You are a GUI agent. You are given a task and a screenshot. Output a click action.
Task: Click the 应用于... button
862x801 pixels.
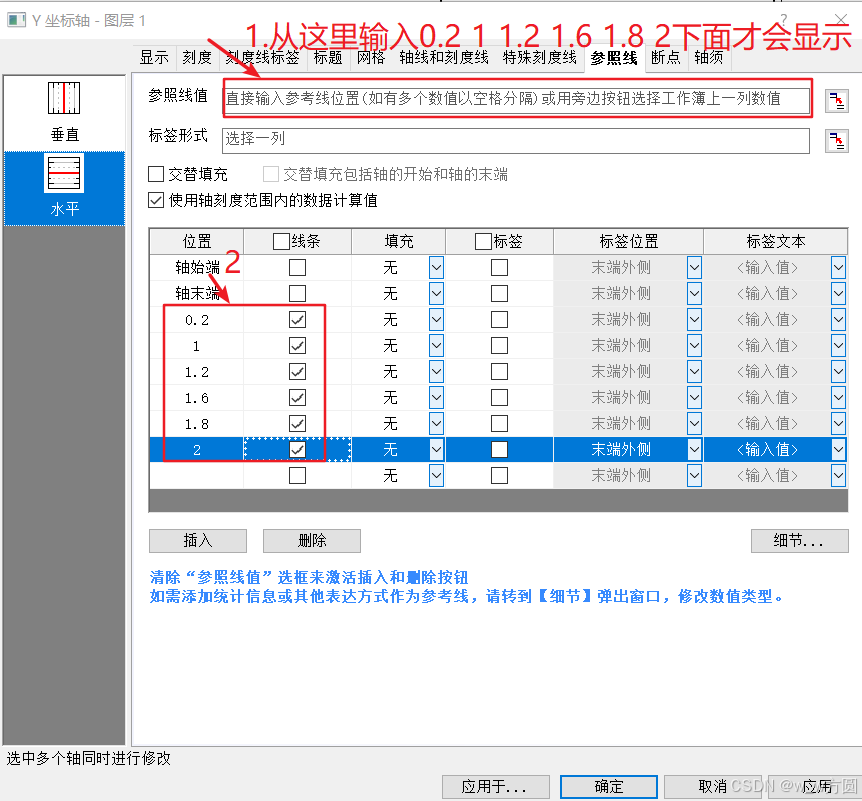click(x=495, y=787)
